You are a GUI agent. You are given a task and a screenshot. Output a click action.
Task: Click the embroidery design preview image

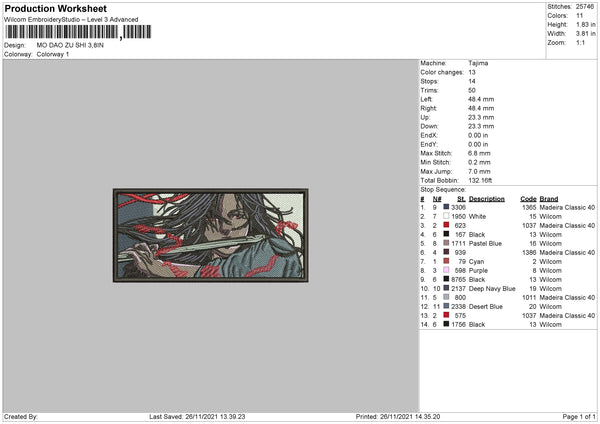[x=211, y=235]
